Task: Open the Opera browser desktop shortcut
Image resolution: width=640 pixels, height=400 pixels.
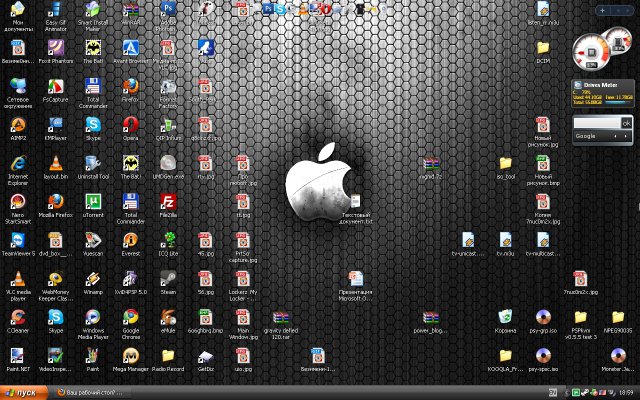Action: coord(130,125)
